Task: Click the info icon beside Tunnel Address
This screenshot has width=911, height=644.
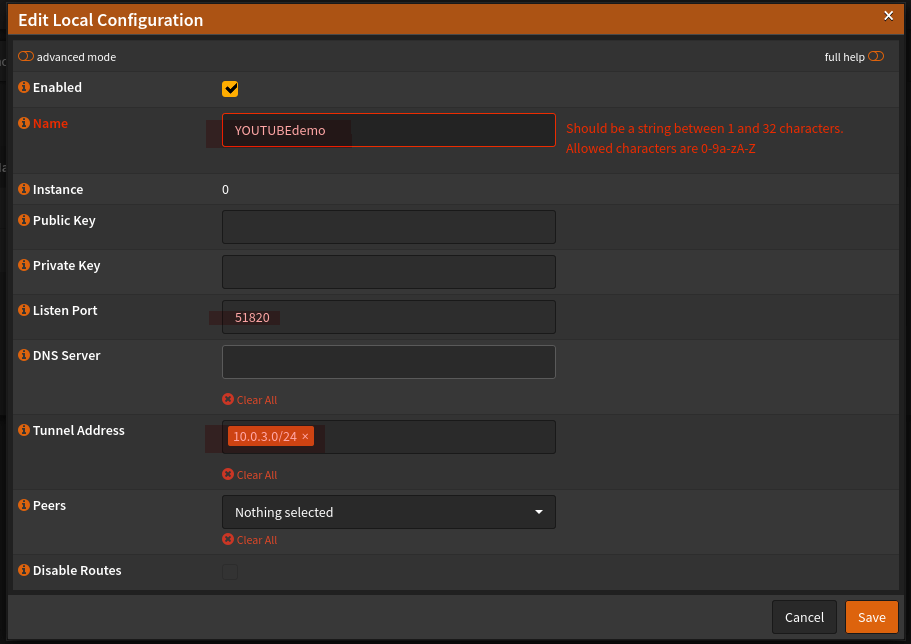Action: point(24,431)
